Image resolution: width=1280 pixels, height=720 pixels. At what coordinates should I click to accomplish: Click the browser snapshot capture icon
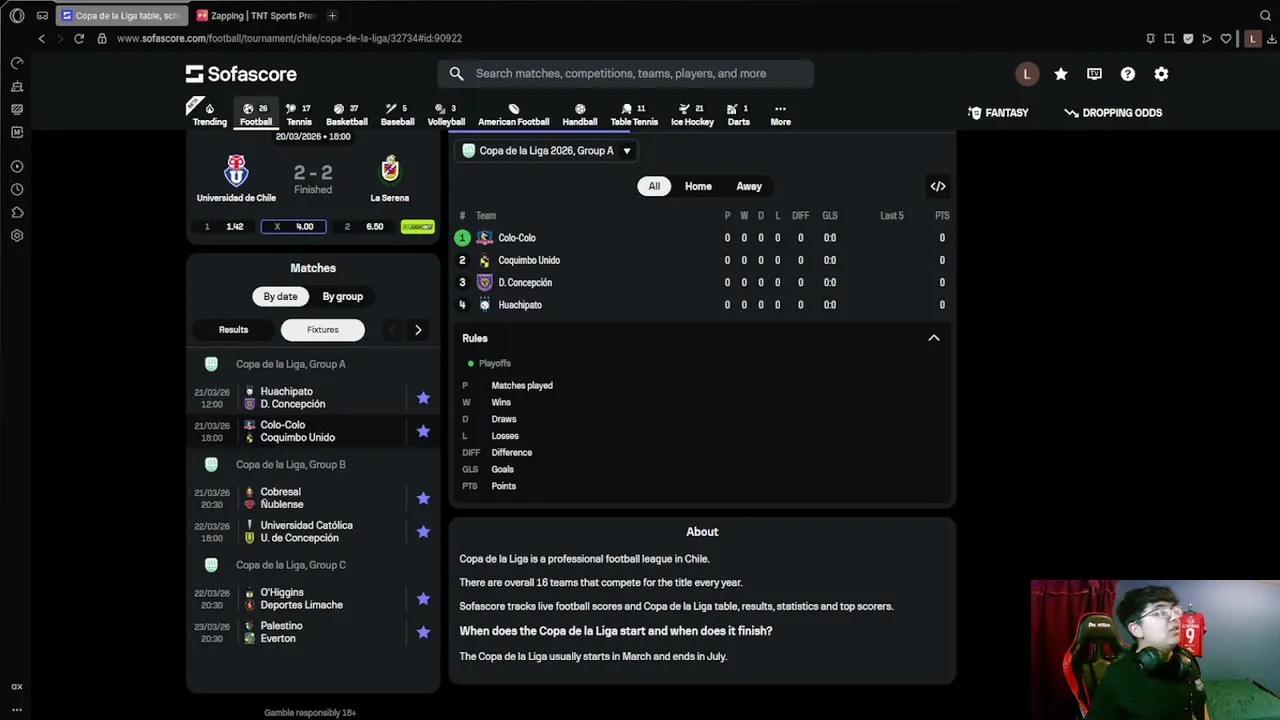[1169, 38]
